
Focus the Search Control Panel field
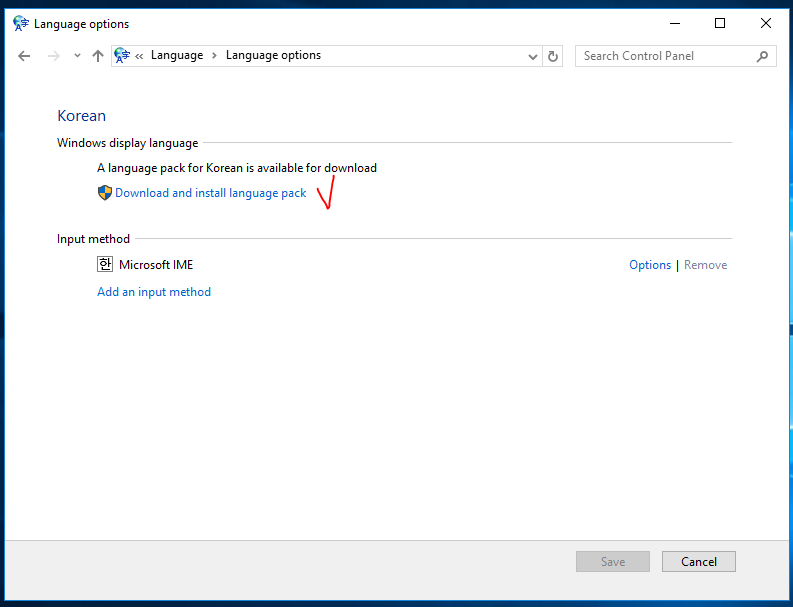pyautogui.click(x=676, y=56)
